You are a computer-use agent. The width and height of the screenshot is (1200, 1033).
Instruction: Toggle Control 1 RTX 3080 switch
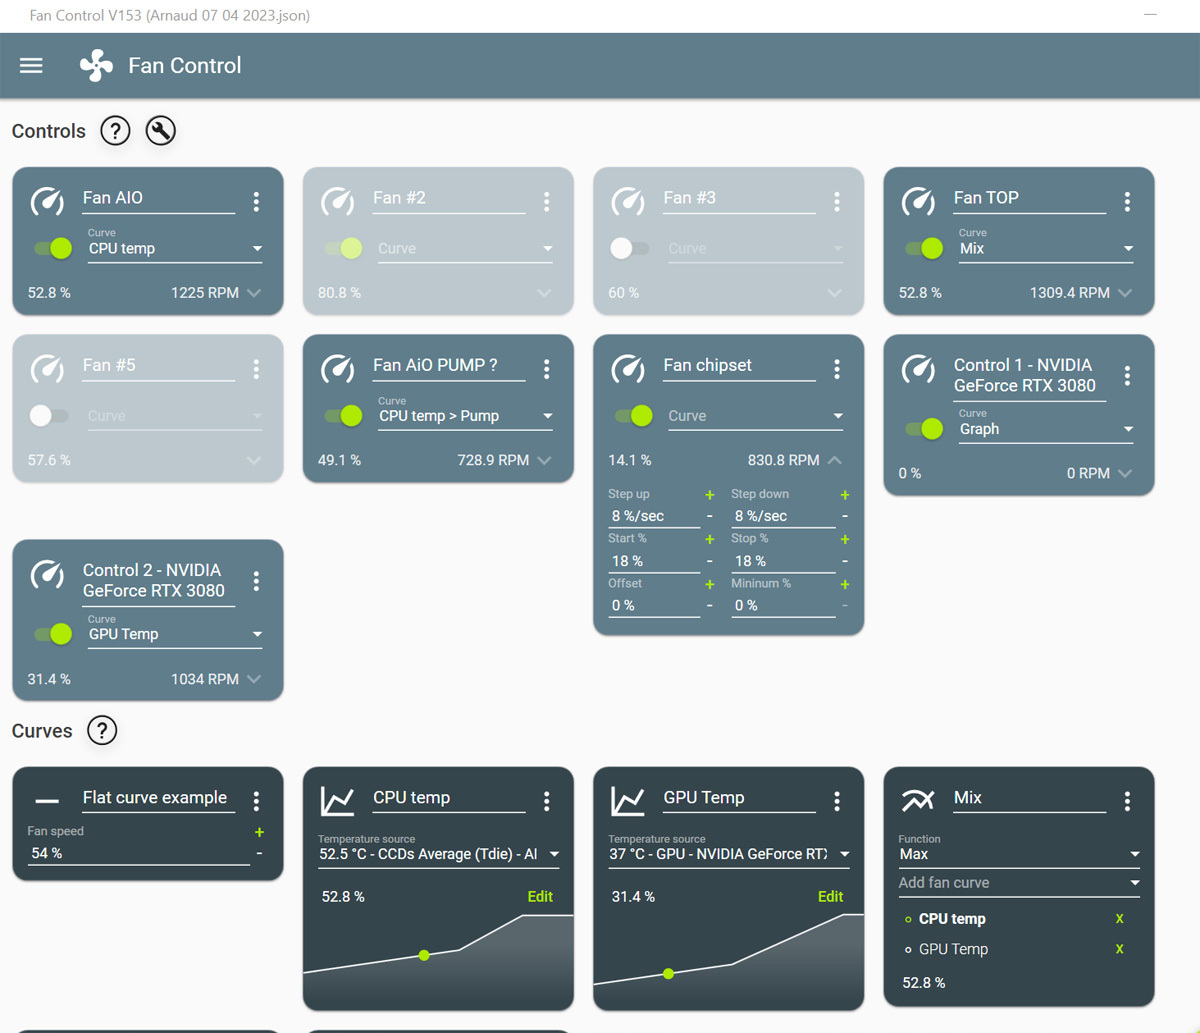pos(924,429)
